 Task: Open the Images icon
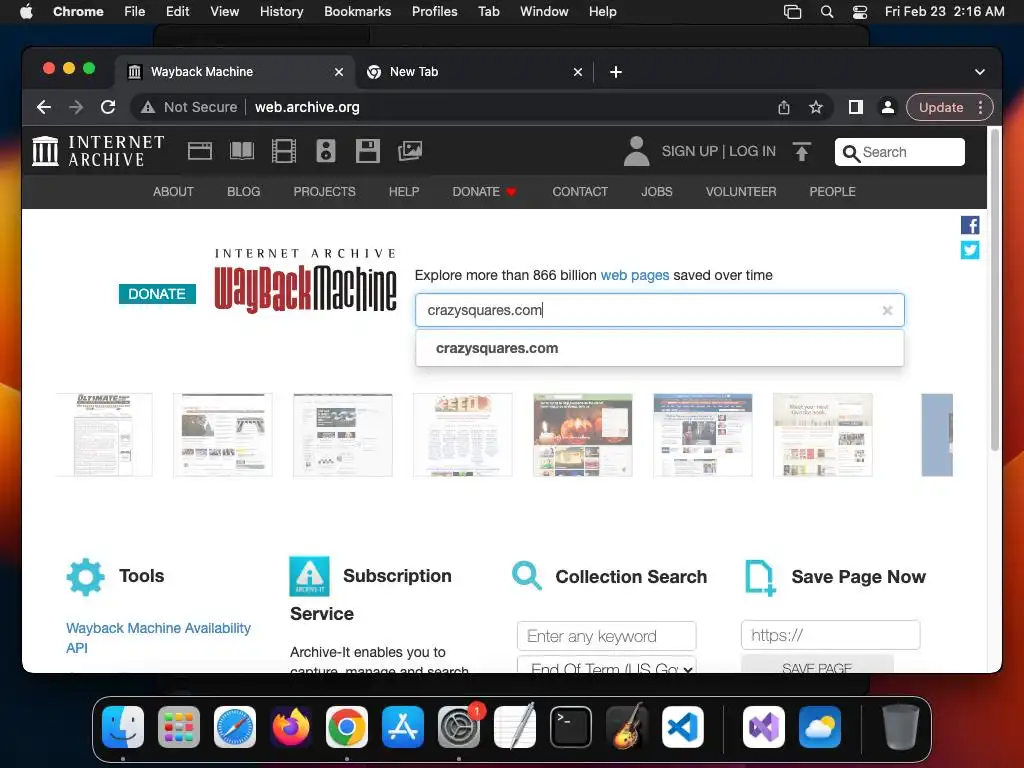[x=410, y=151]
